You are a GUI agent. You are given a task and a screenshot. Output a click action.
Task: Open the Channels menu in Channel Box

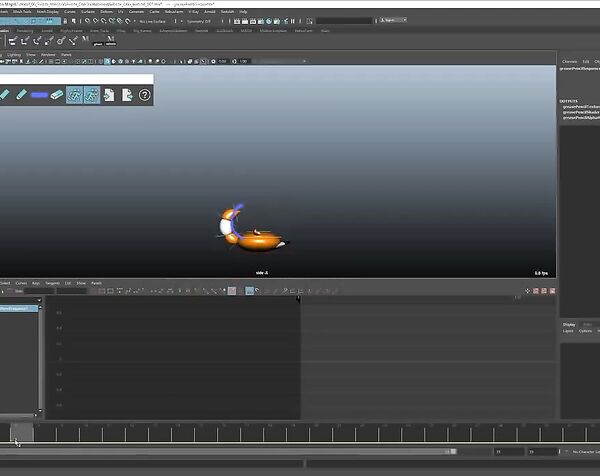[x=569, y=62]
